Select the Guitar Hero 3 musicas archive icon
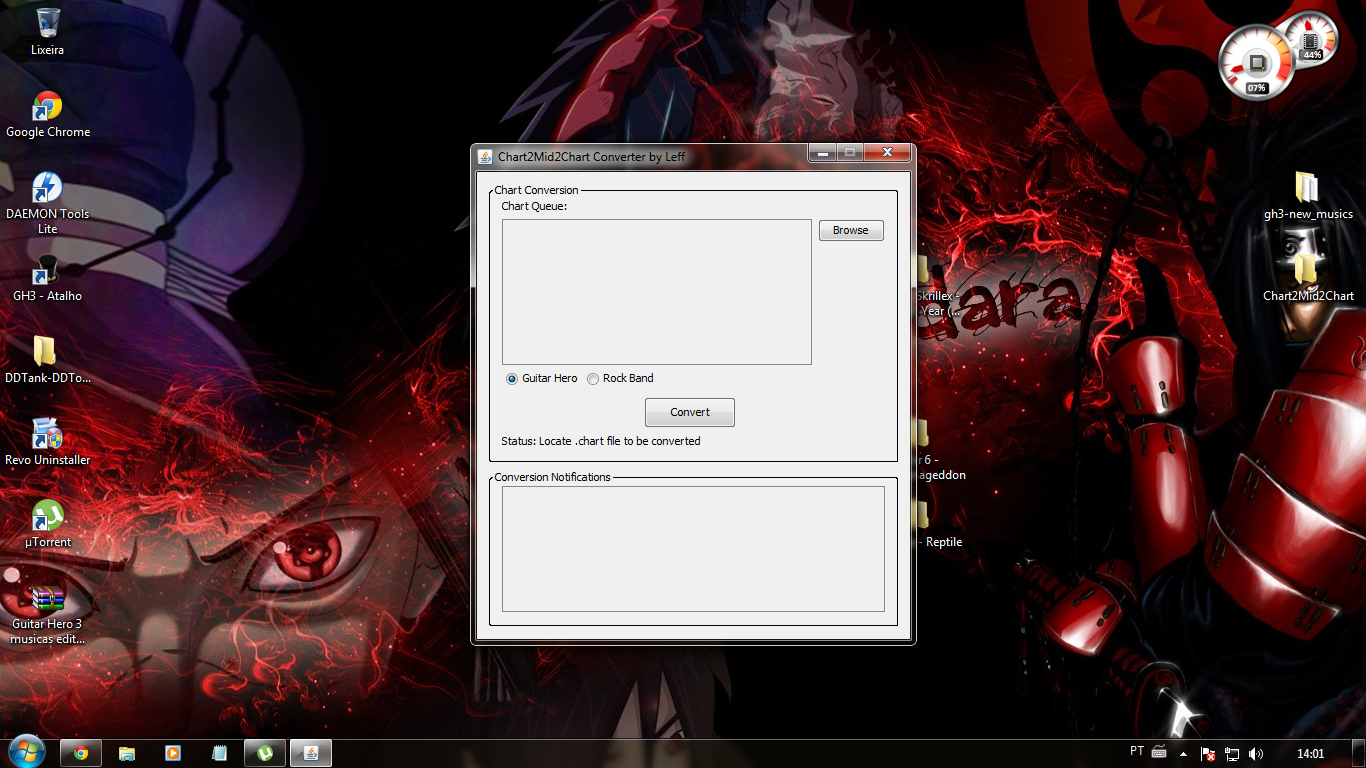This screenshot has height=768, width=1366. click(x=47, y=614)
